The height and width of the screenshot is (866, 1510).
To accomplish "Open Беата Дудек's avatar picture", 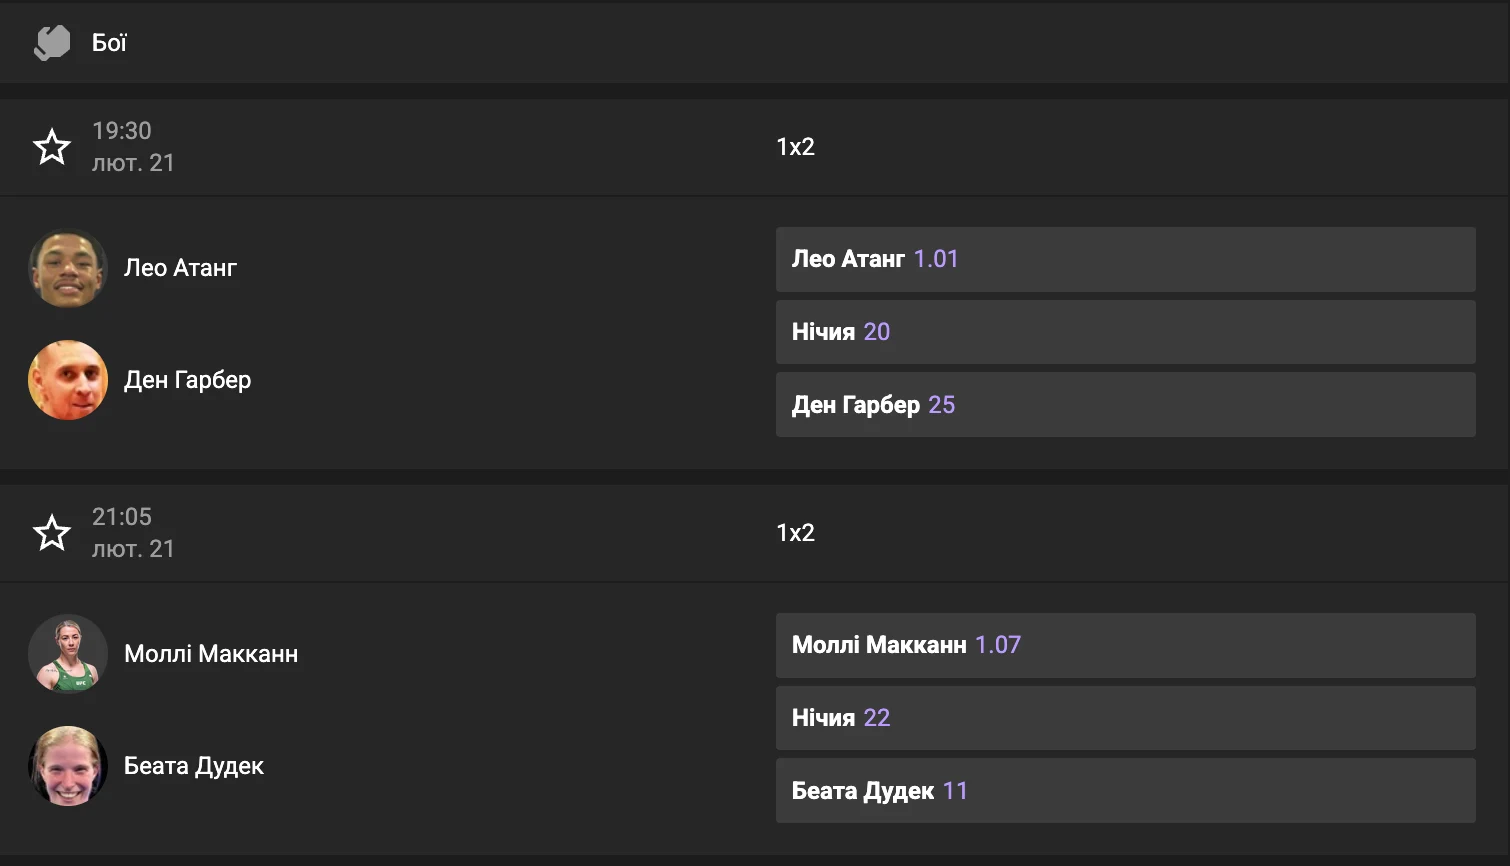I will click(68, 766).
